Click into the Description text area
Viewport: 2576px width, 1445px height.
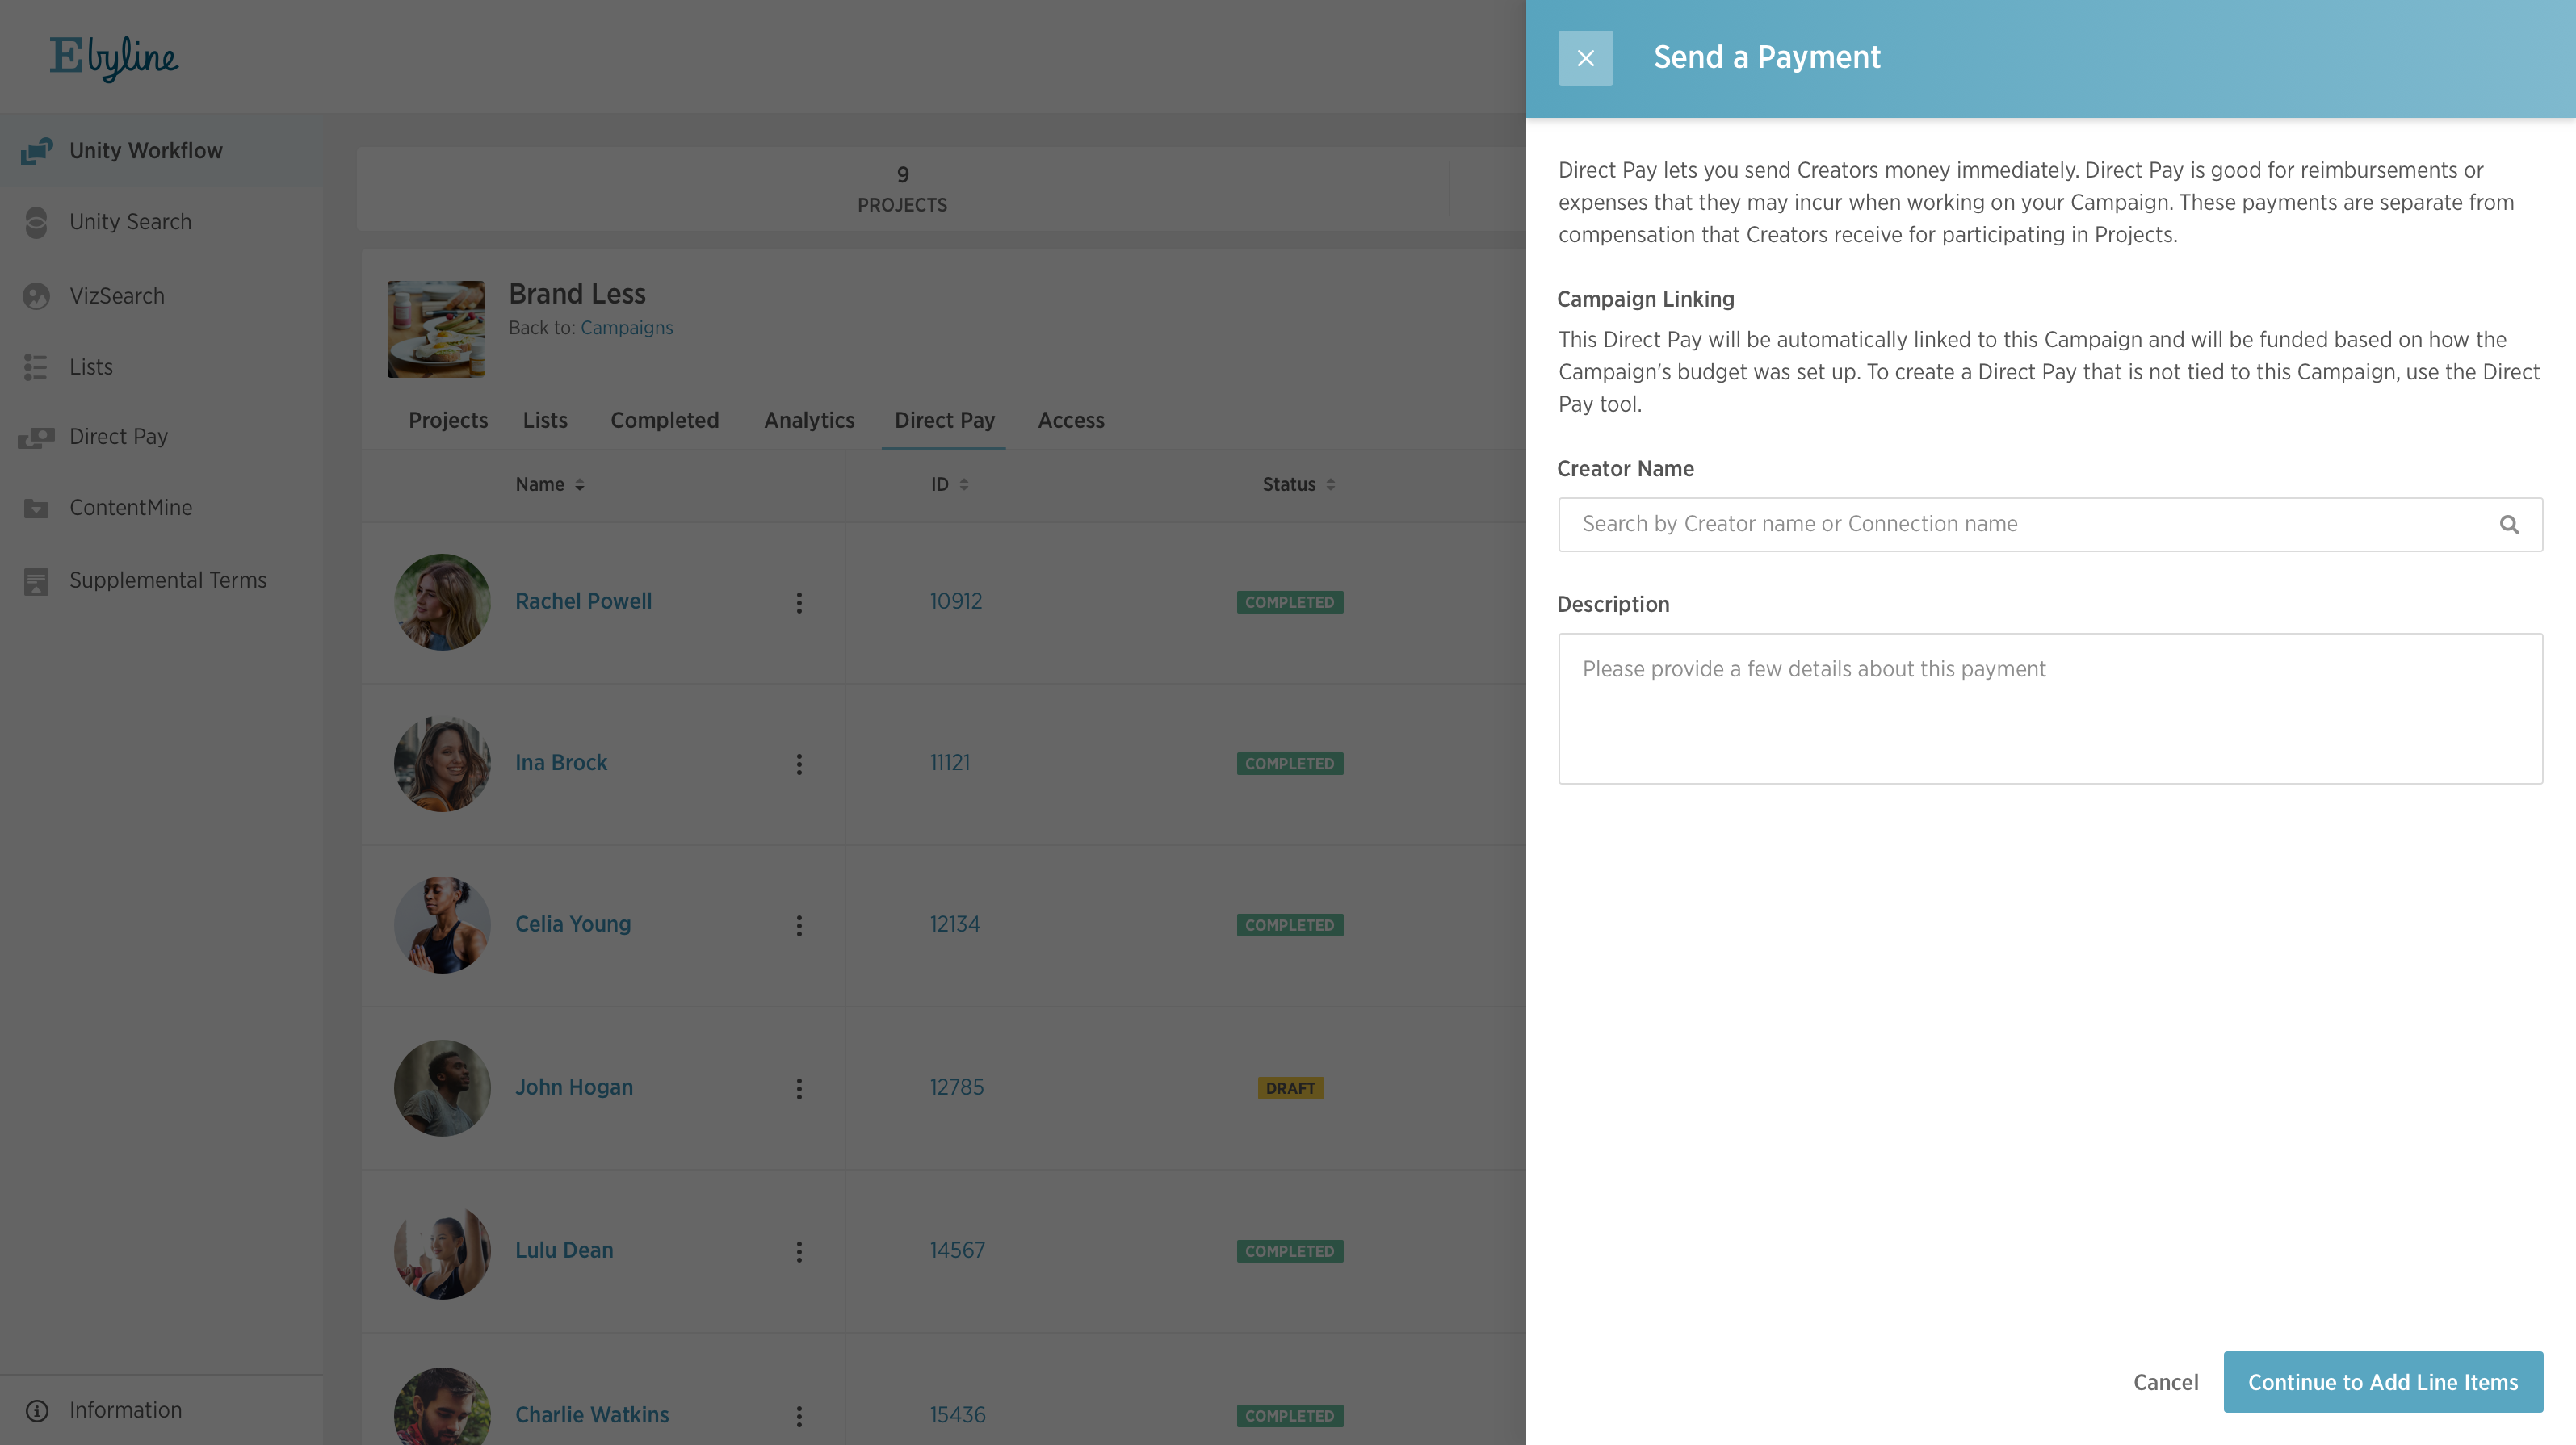point(2050,709)
